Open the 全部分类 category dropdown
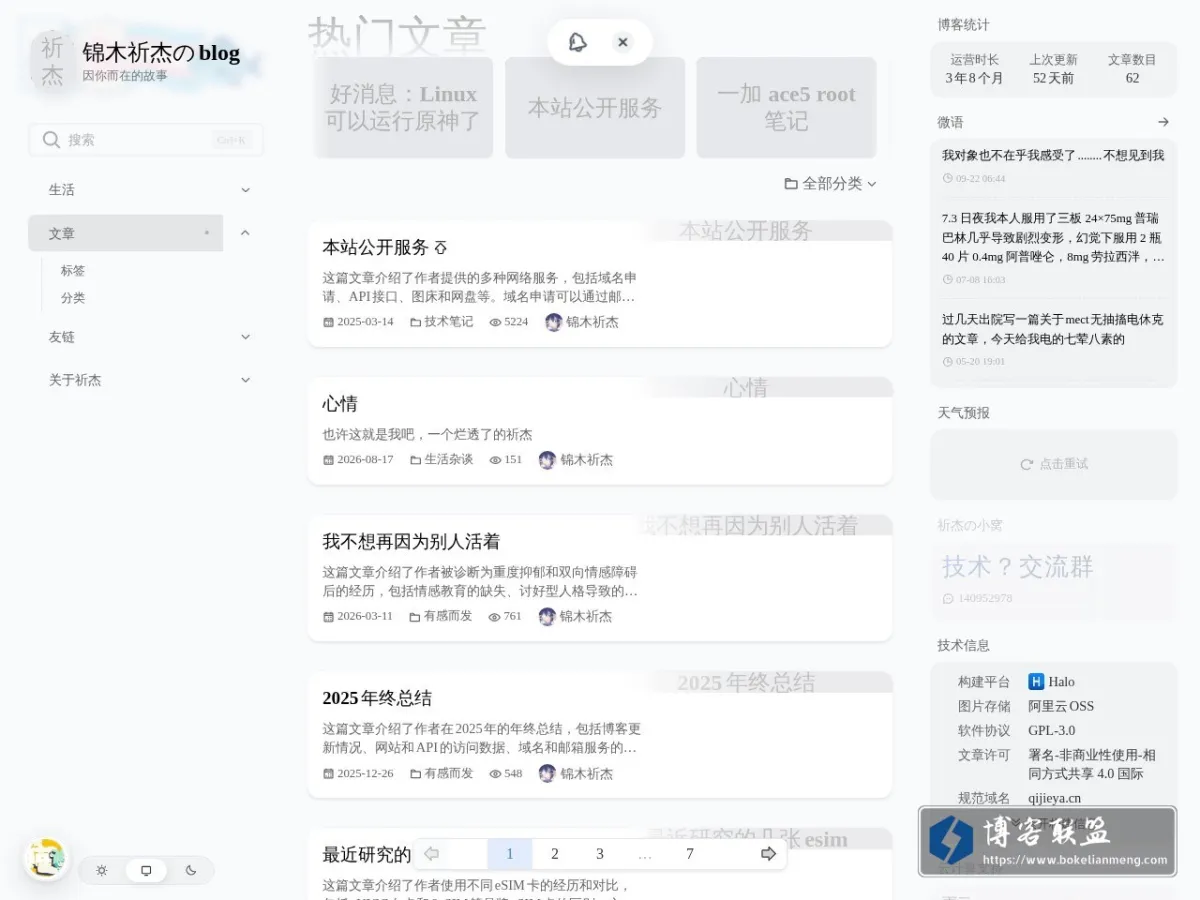Image resolution: width=1200 pixels, height=900 pixels. [x=831, y=184]
